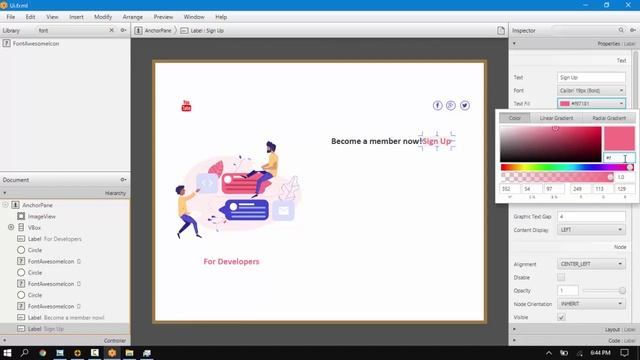Open the Content Display dropdown
Viewport: 640px width, 360px height.
click(x=591, y=230)
